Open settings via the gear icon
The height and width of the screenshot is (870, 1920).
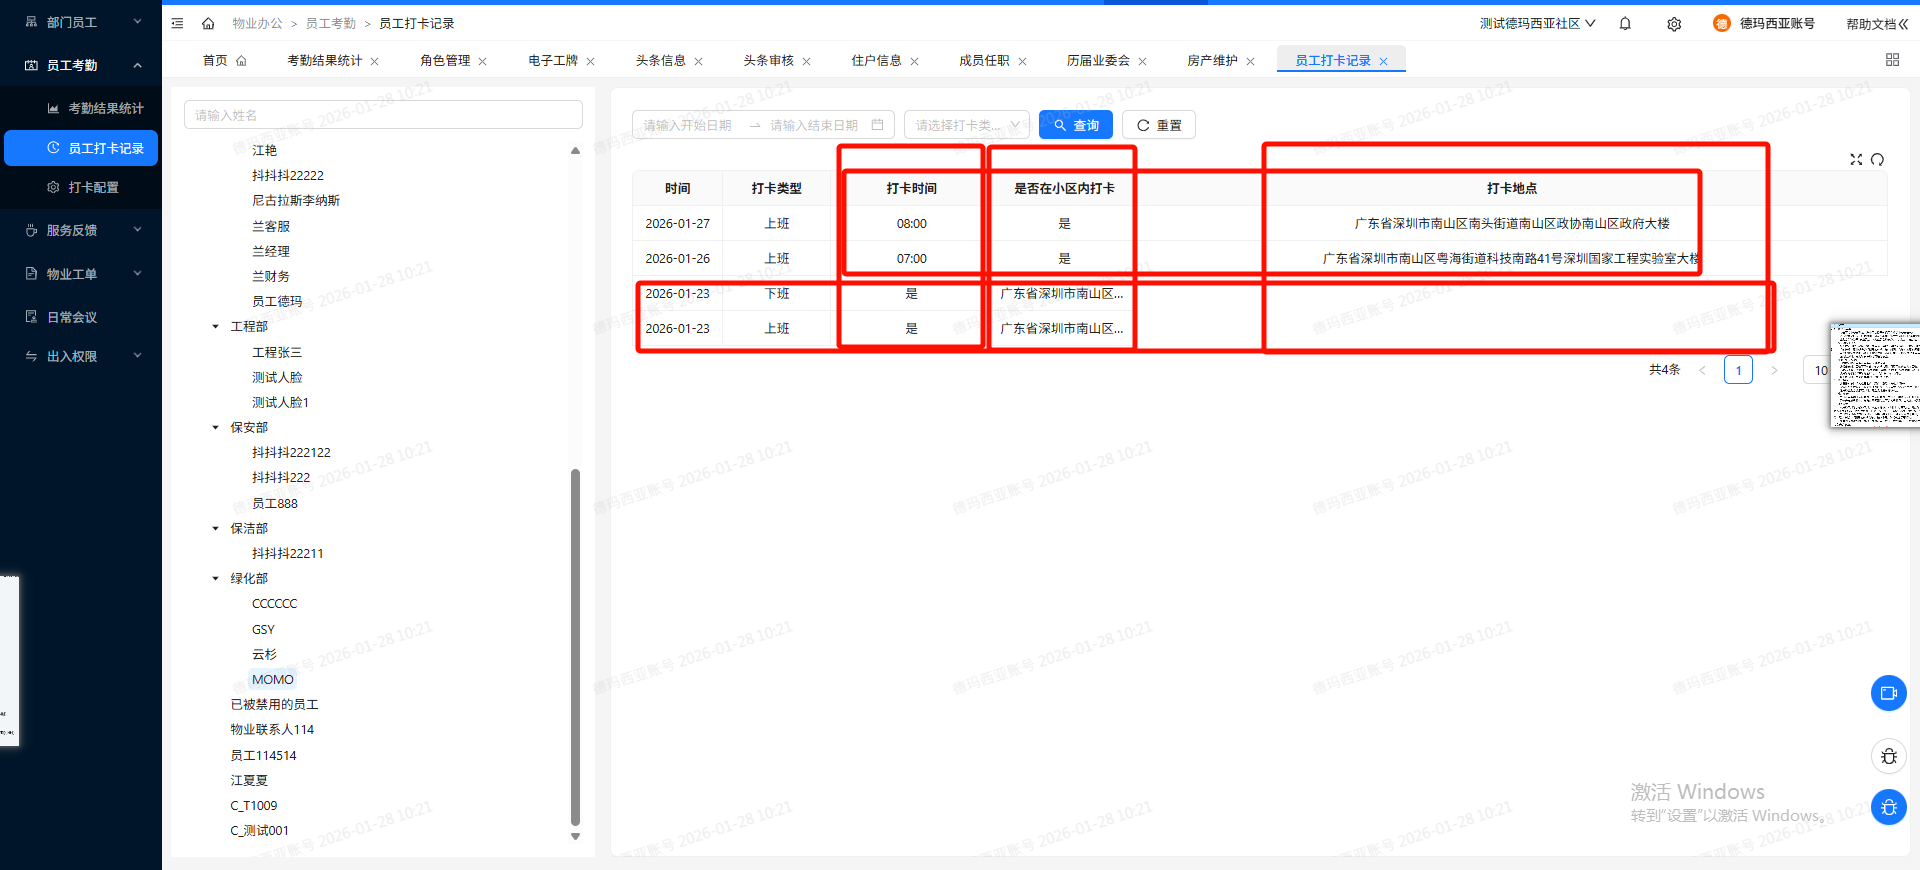click(1674, 24)
